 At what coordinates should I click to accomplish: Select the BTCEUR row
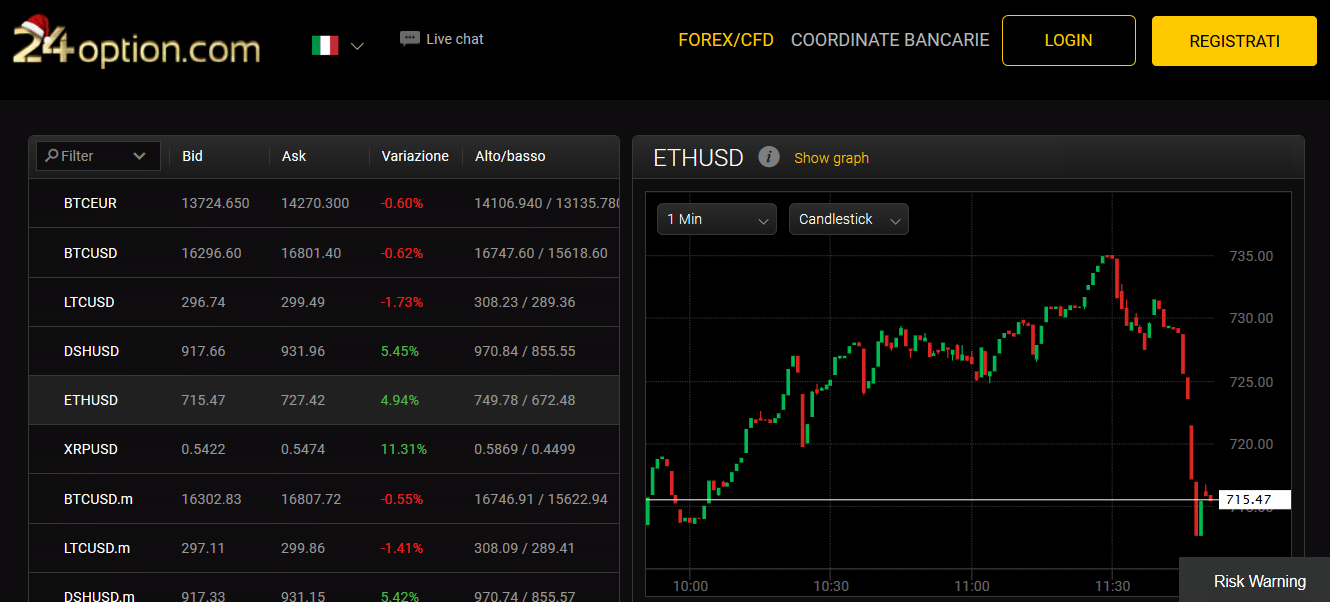324,203
